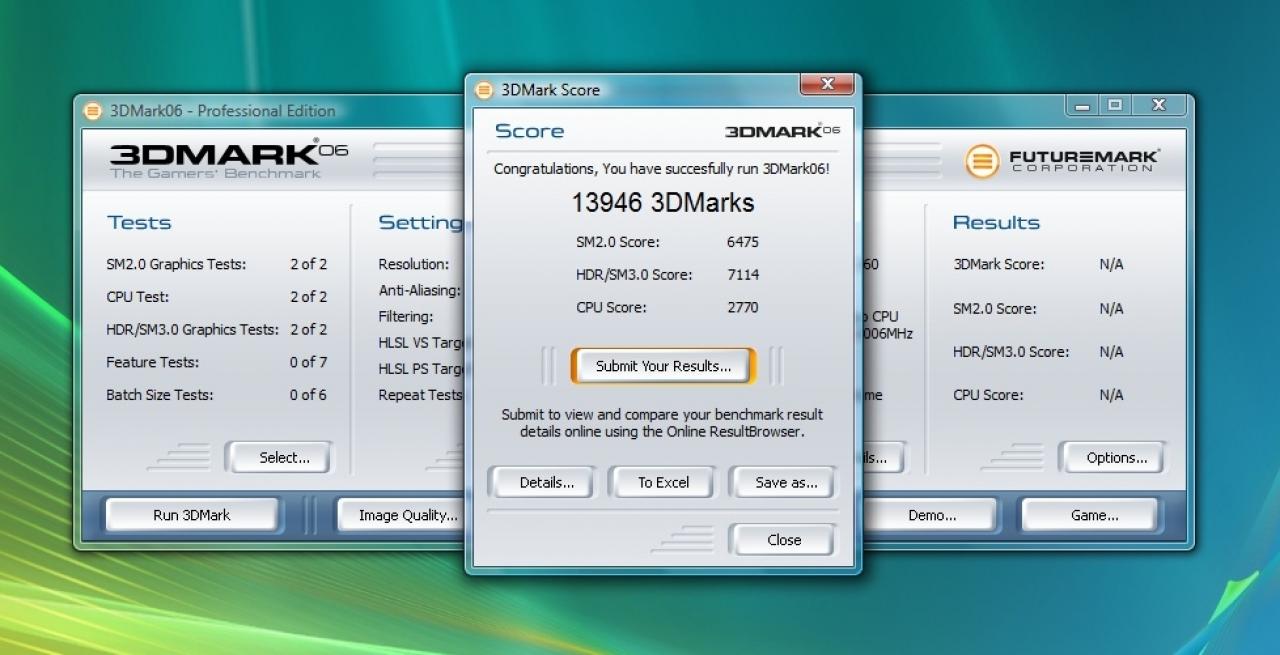The width and height of the screenshot is (1280, 655).
Task: Click 0 of 7 Feature Tests count
Action: click(x=308, y=362)
